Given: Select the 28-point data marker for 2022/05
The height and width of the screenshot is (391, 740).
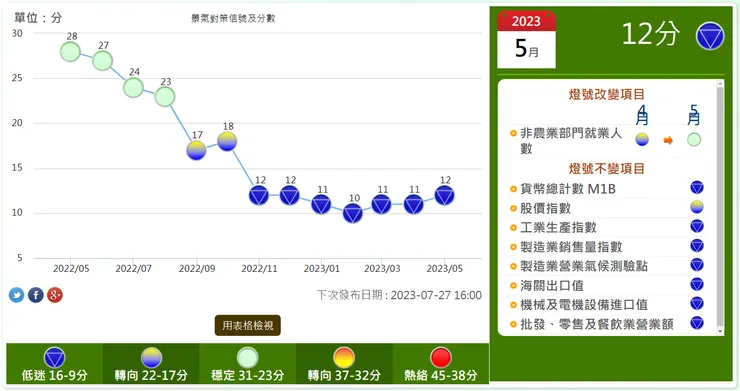Looking at the screenshot, I should click(70, 51).
